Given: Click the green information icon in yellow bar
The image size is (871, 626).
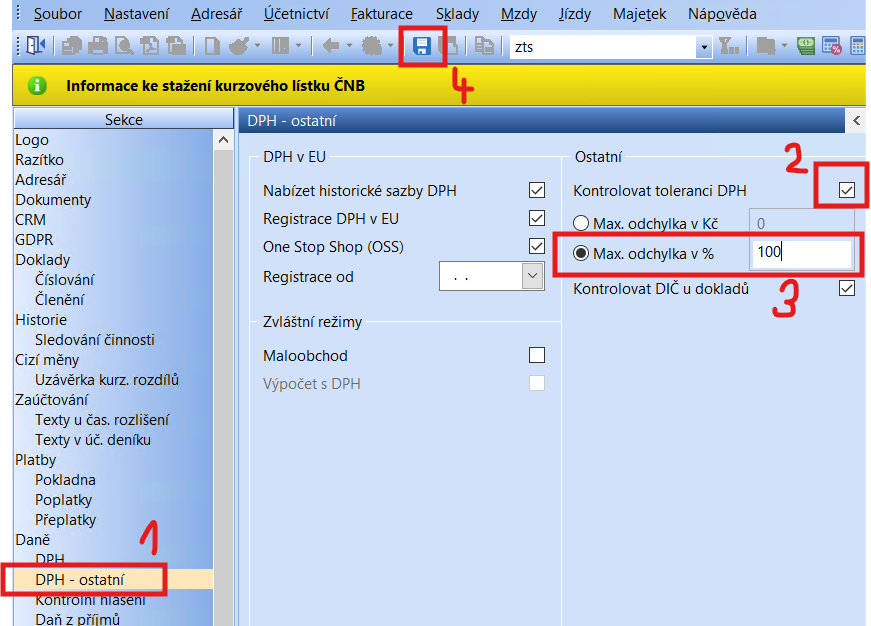Looking at the screenshot, I should [37, 86].
